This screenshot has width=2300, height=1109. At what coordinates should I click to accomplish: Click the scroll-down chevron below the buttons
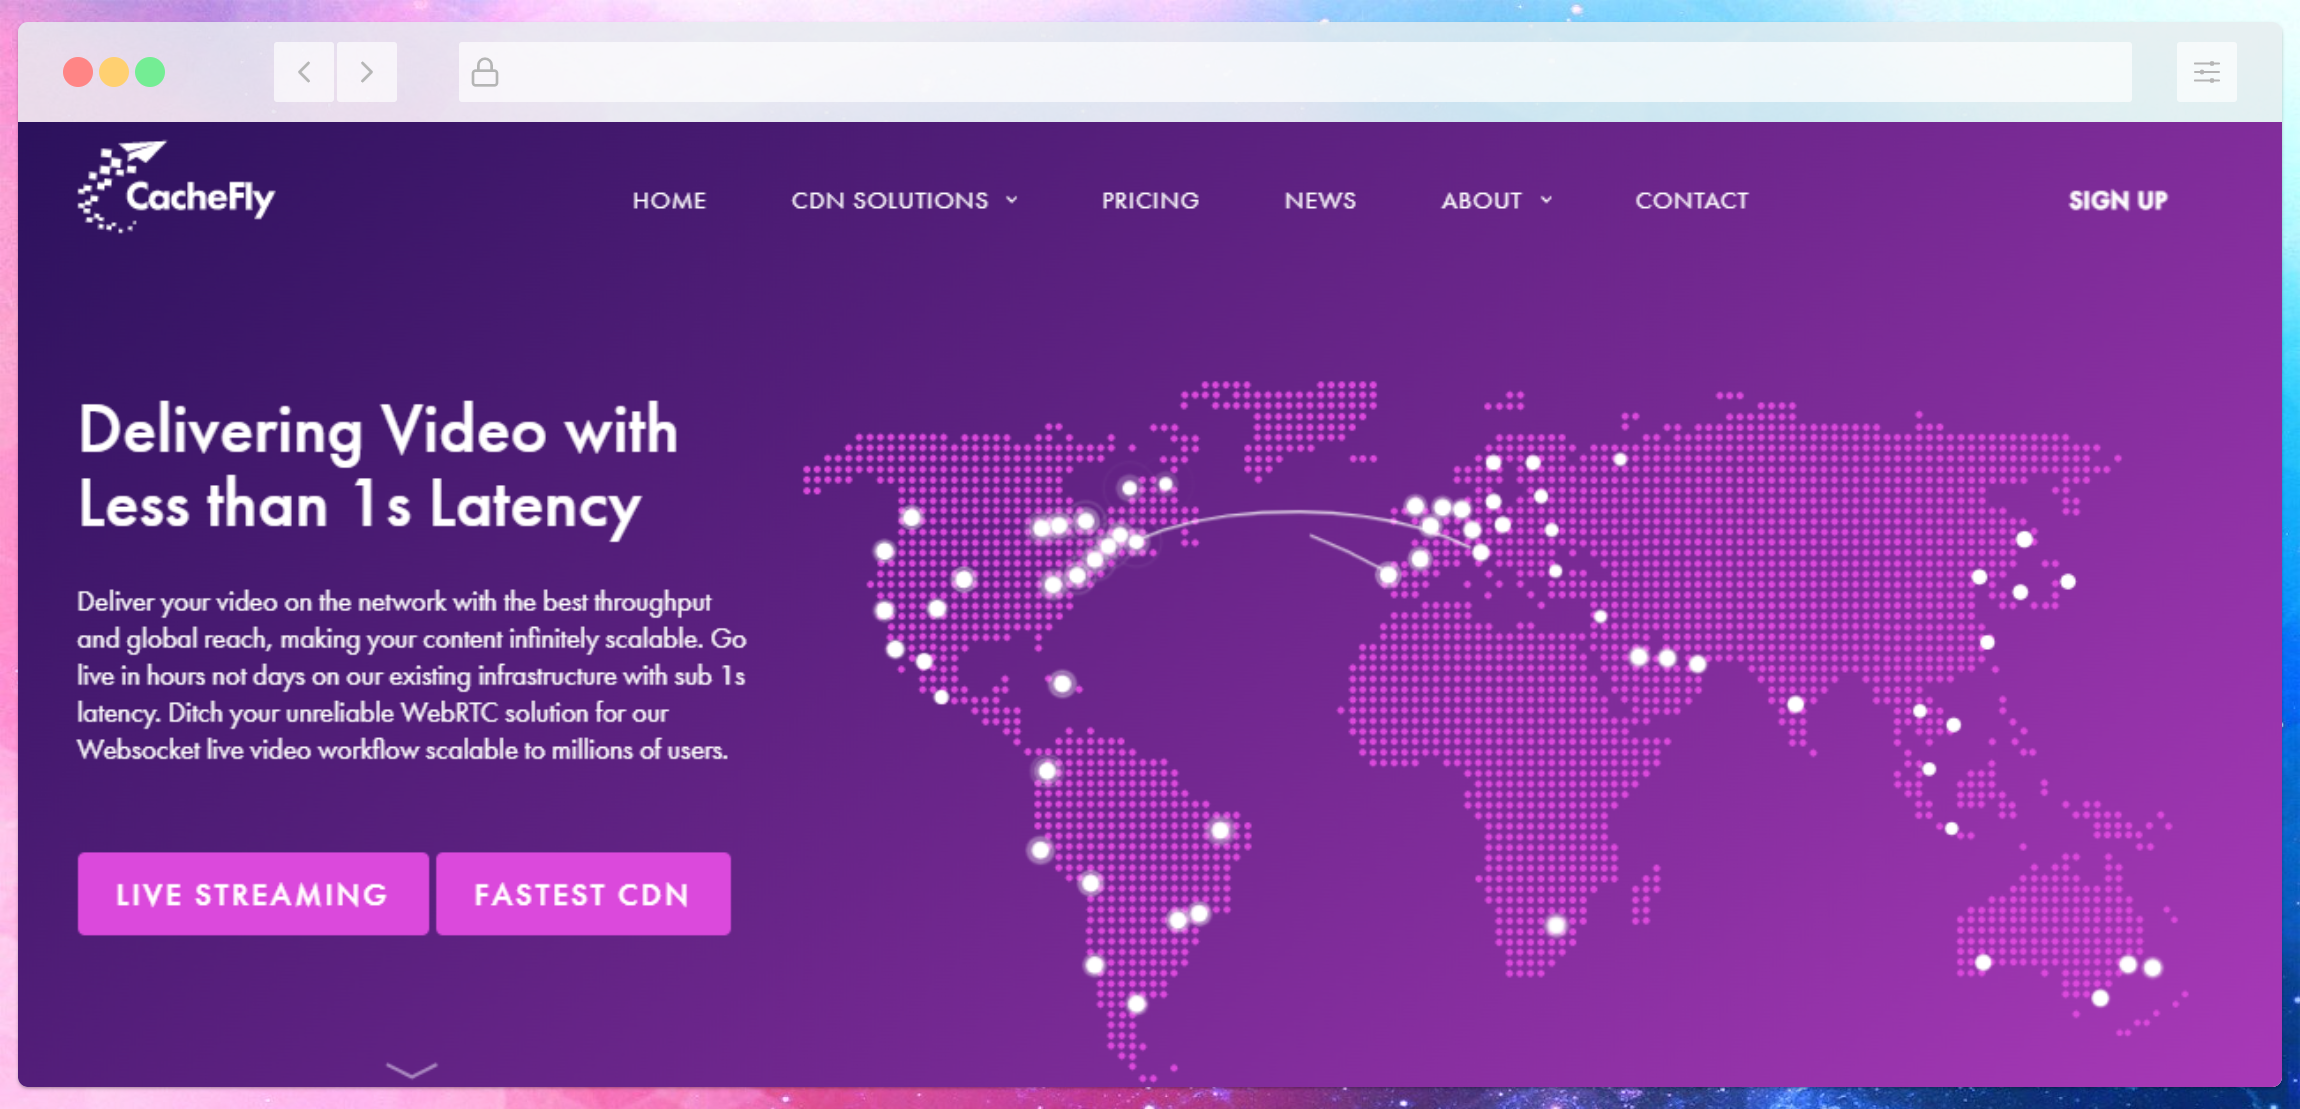412,1071
